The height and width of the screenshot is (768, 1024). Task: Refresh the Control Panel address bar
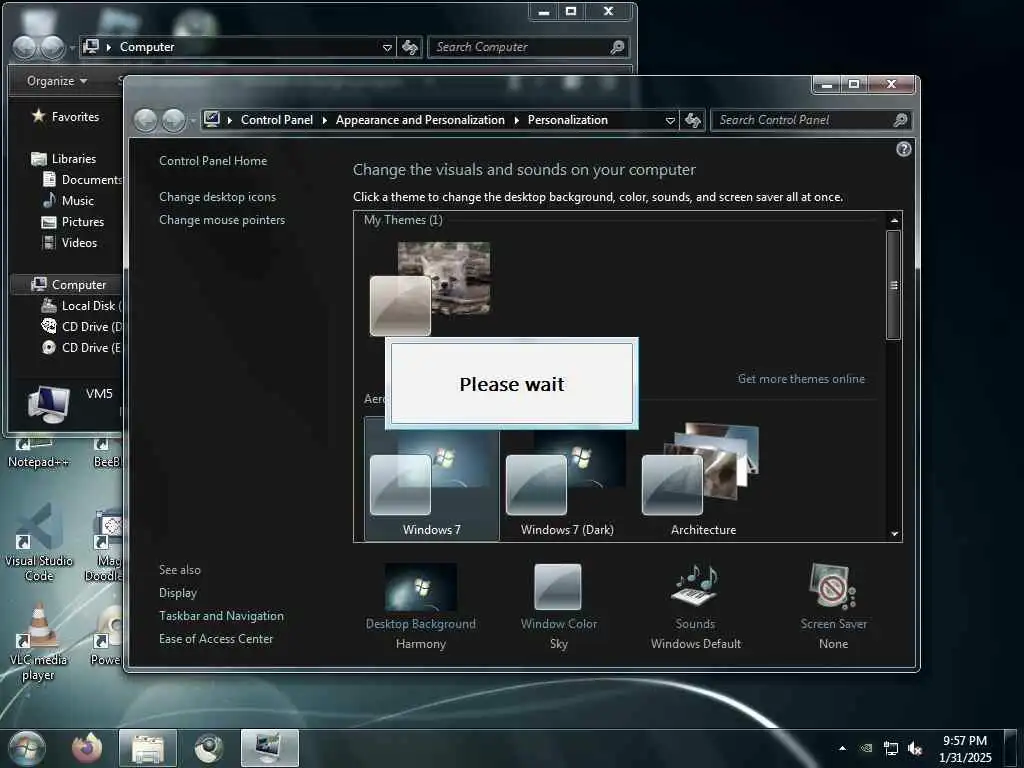point(692,120)
